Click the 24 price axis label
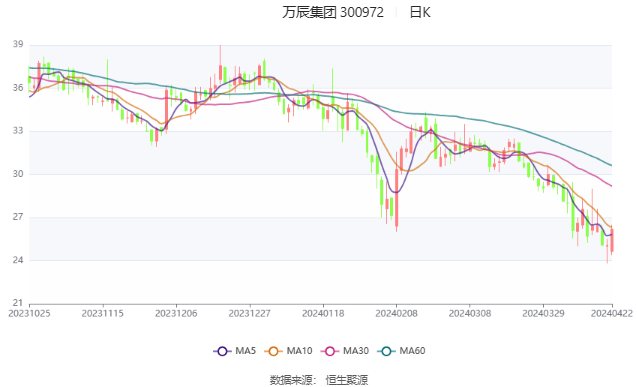The height and width of the screenshot is (387, 637). click(x=18, y=260)
